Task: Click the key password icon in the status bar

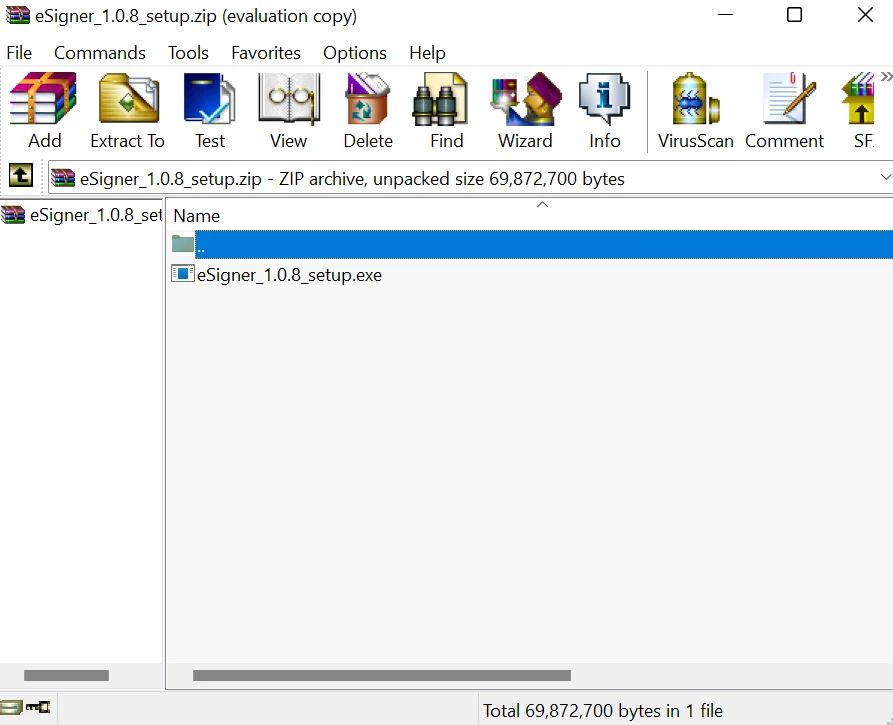Action: (x=38, y=707)
